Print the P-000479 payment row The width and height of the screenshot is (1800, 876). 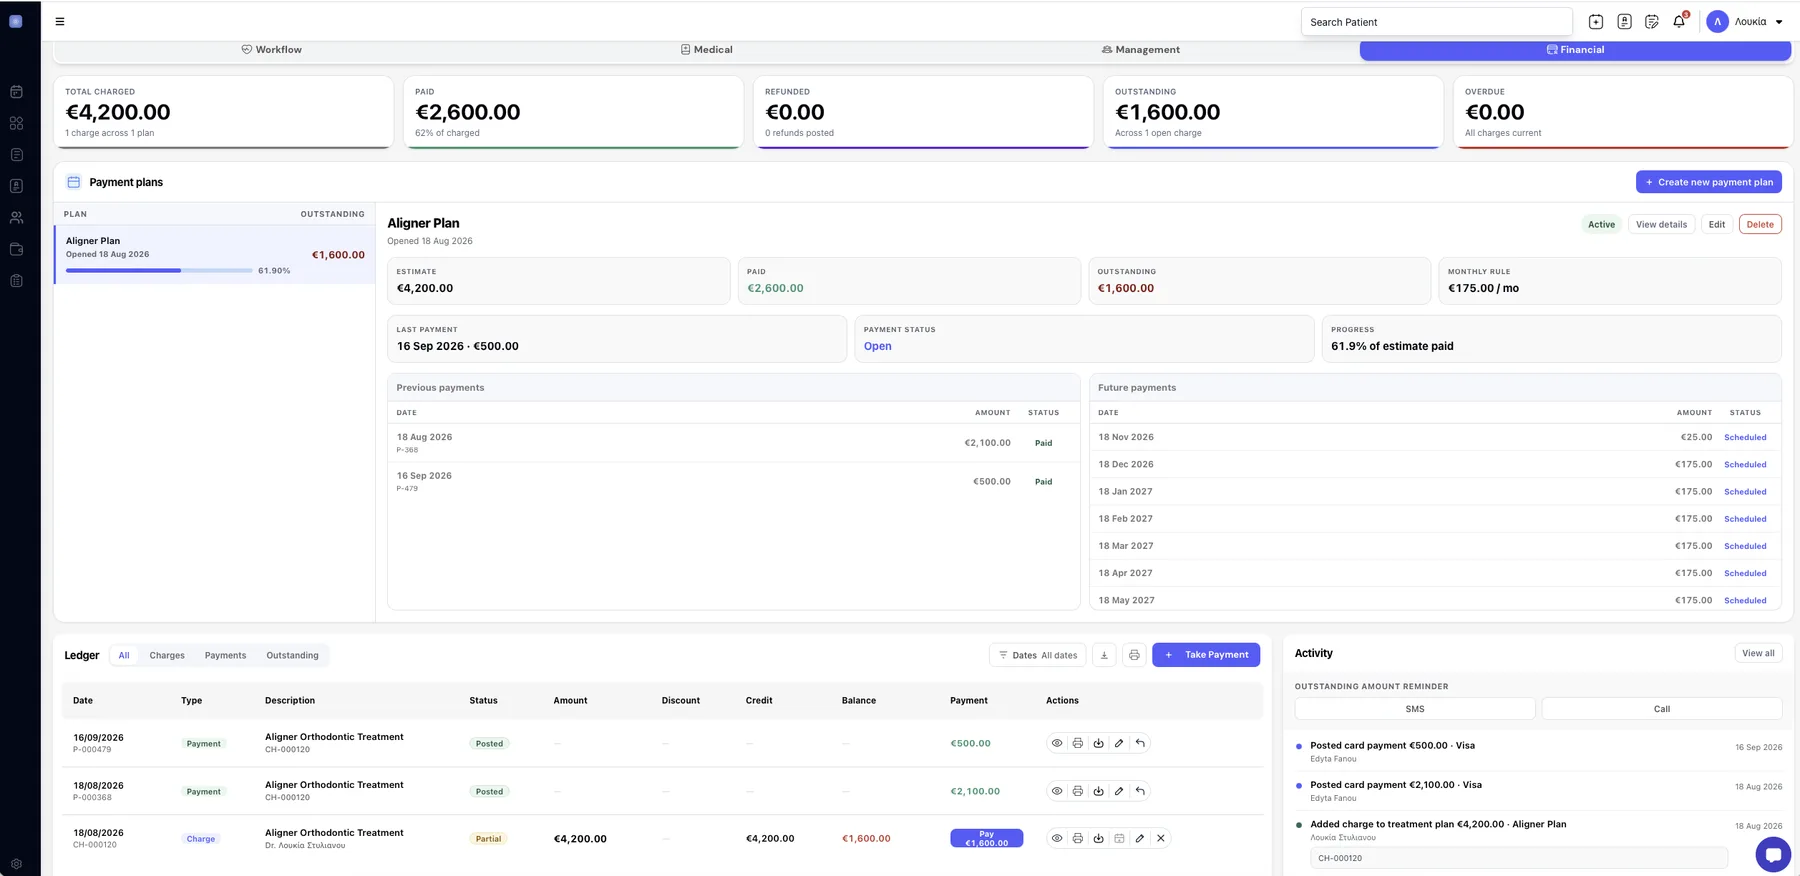[x=1077, y=743]
